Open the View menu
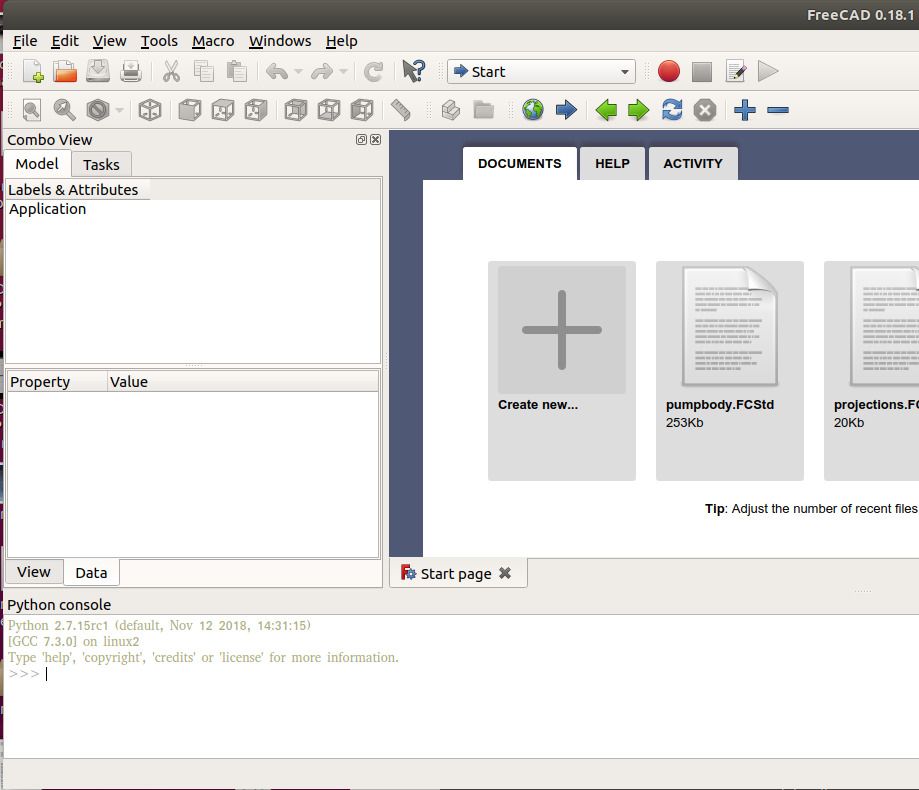The image size is (919, 790). 109,41
